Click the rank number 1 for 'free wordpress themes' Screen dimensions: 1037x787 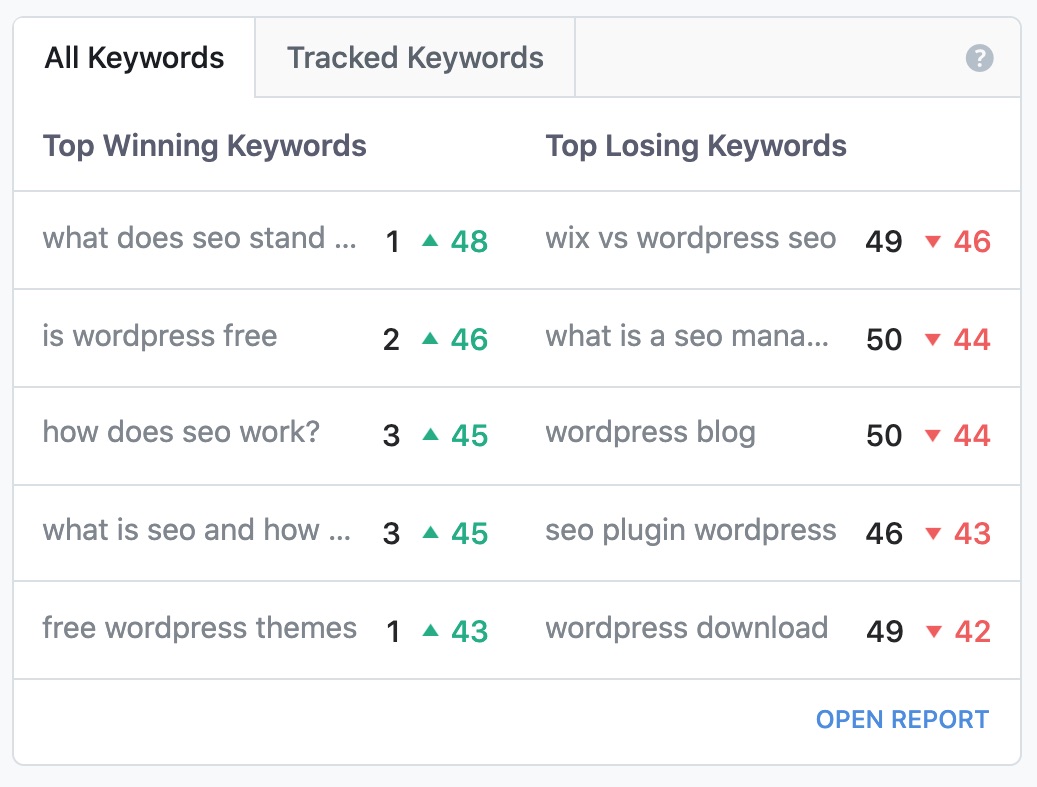click(392, 630)
